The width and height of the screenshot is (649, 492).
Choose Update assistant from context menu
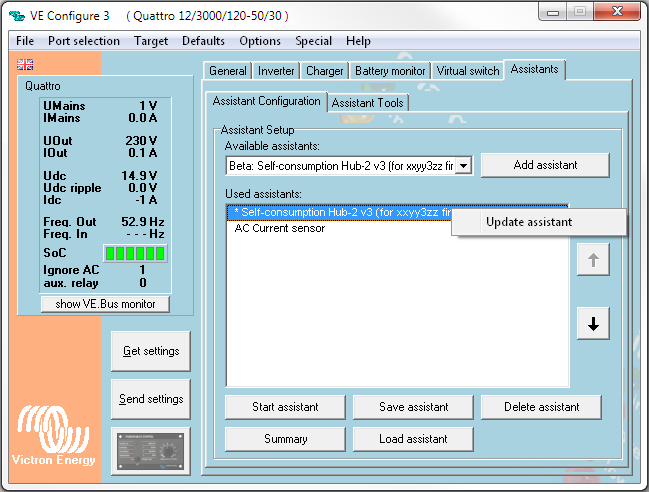coord(529,222)
